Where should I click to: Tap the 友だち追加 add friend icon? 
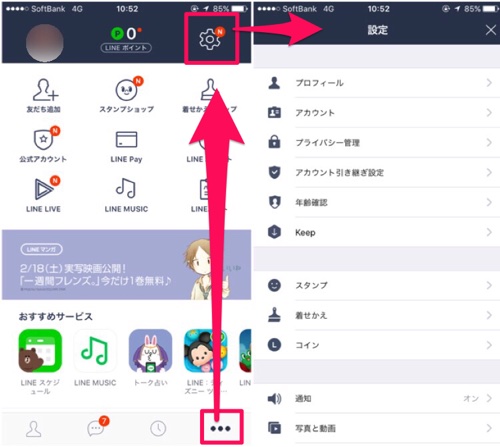click(x=45, y=90)
